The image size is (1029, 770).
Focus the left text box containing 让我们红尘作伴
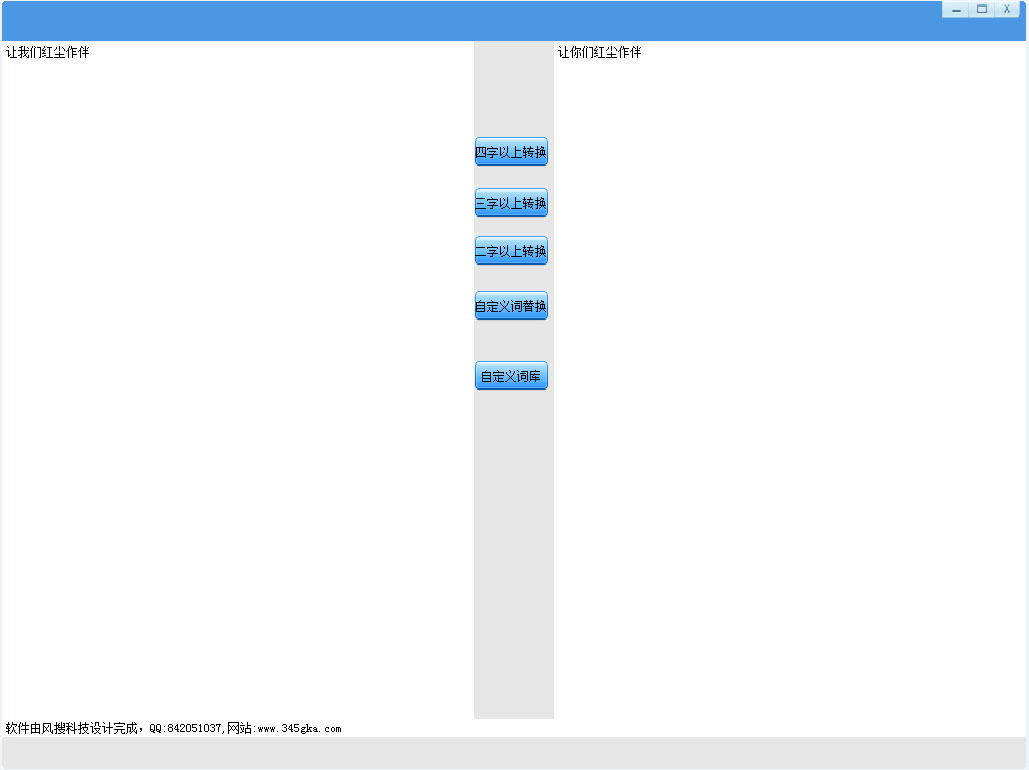[238, 380]
